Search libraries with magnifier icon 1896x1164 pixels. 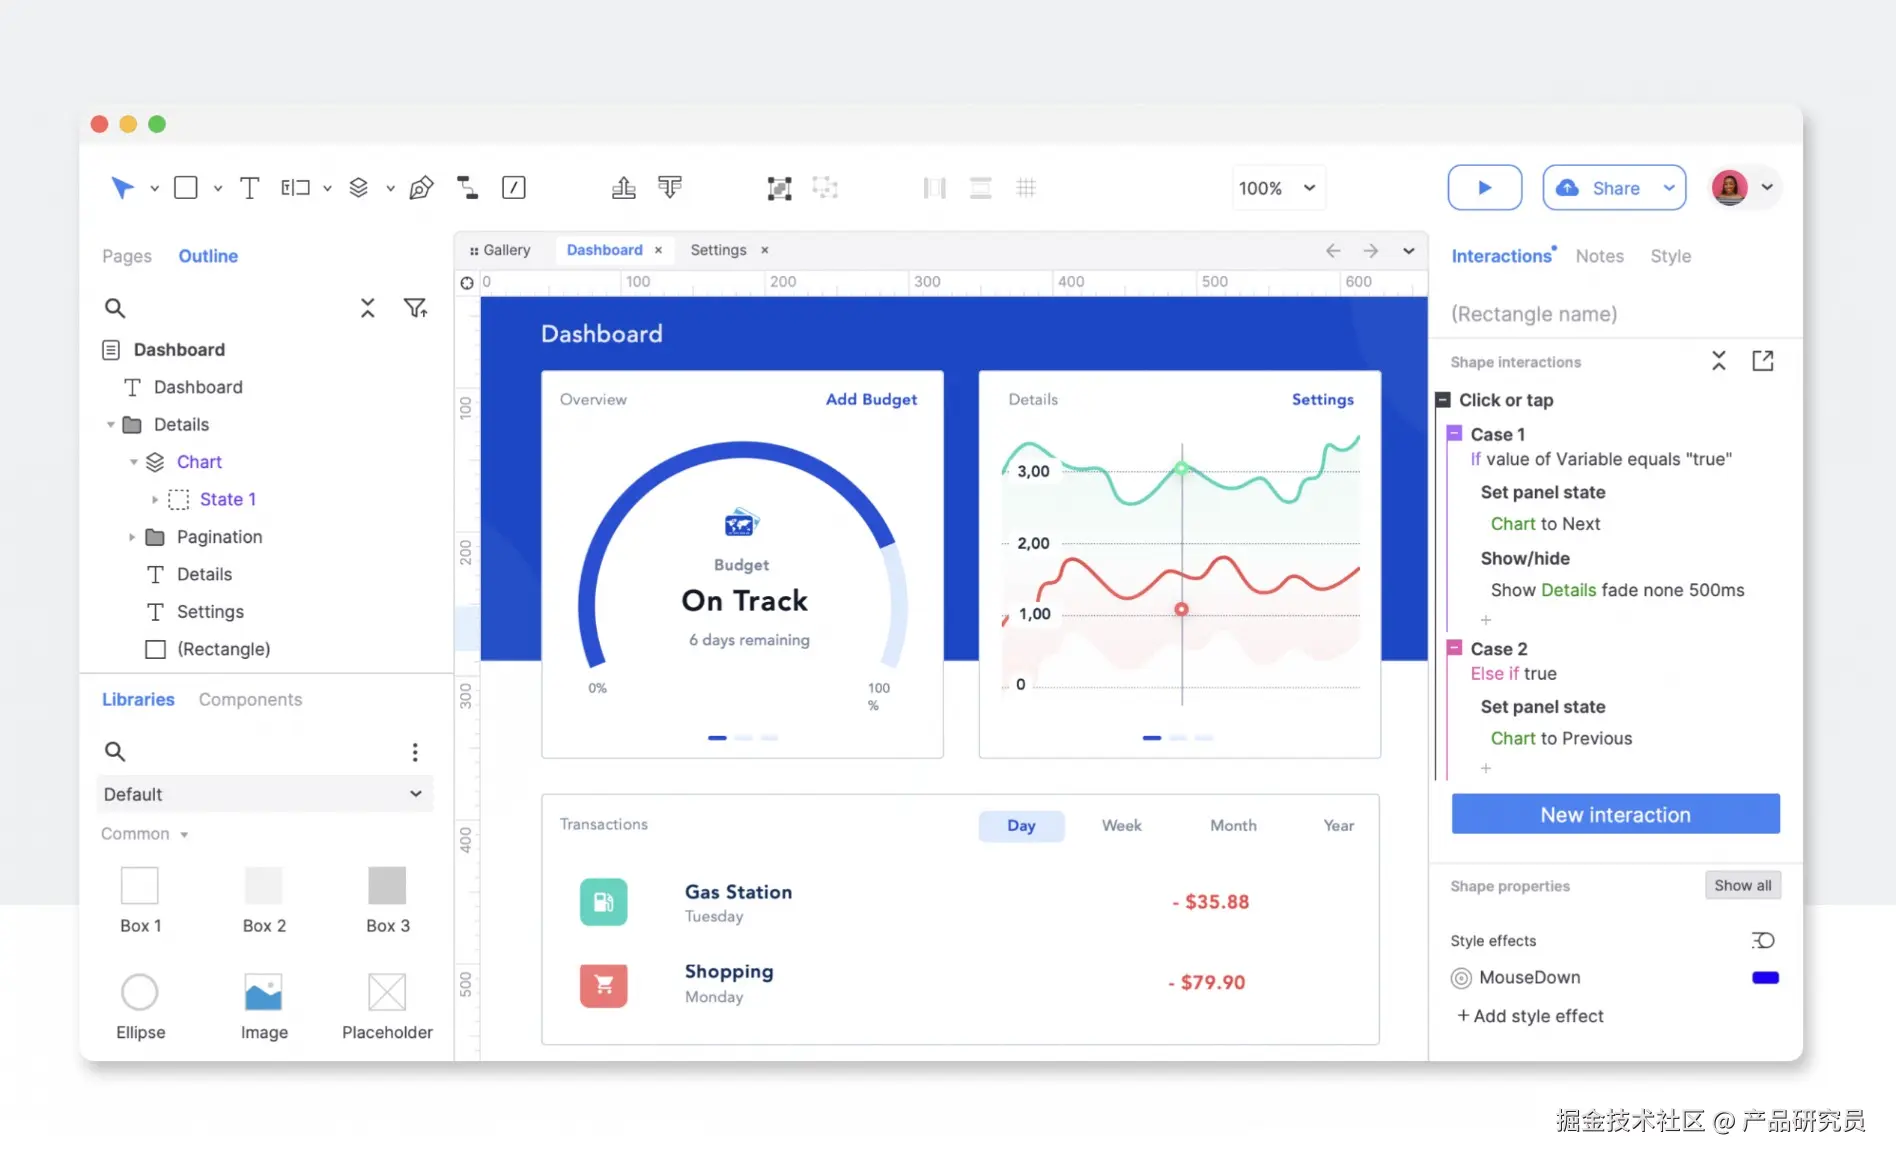point(115,751)
